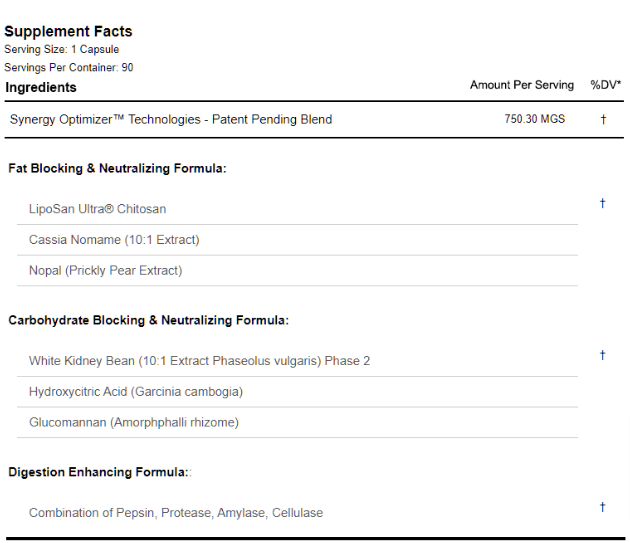This screenshot has width=630, height=543.
Task: Click dagger symbol next to LipoSan Ultra
Action: click(603, 203)
